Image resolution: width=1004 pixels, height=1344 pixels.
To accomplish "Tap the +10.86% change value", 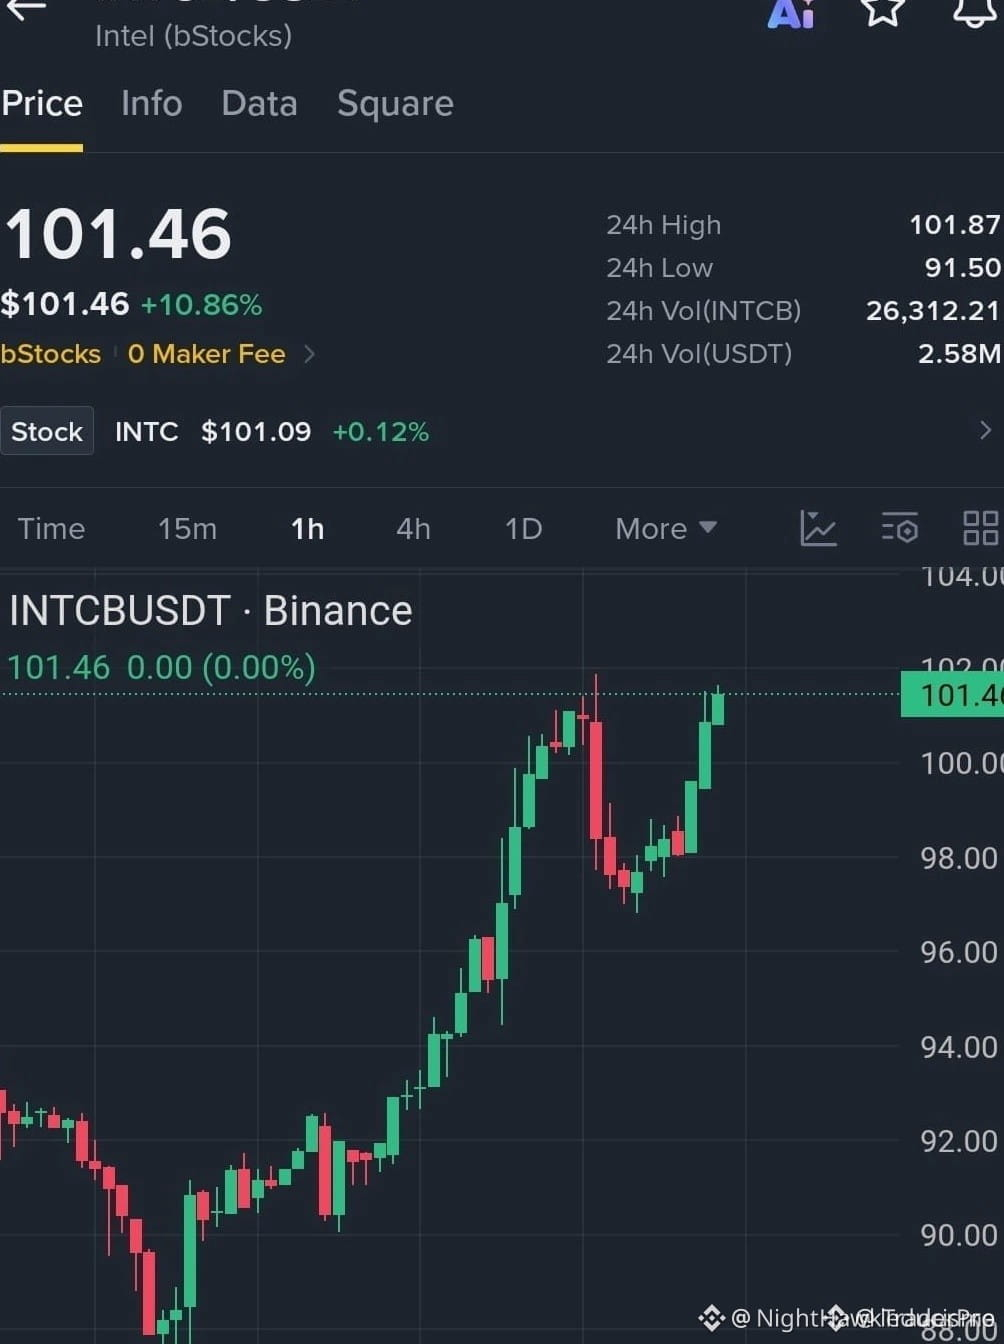I will tap(201, 304).
